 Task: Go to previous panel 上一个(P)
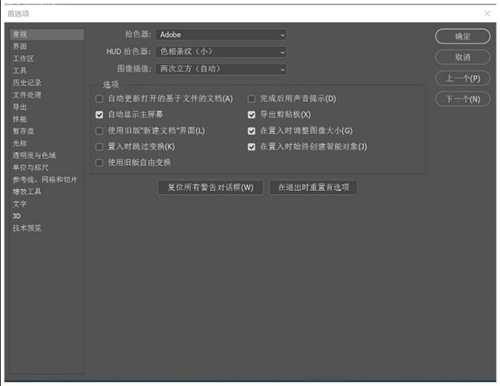[x=463, y=78]
